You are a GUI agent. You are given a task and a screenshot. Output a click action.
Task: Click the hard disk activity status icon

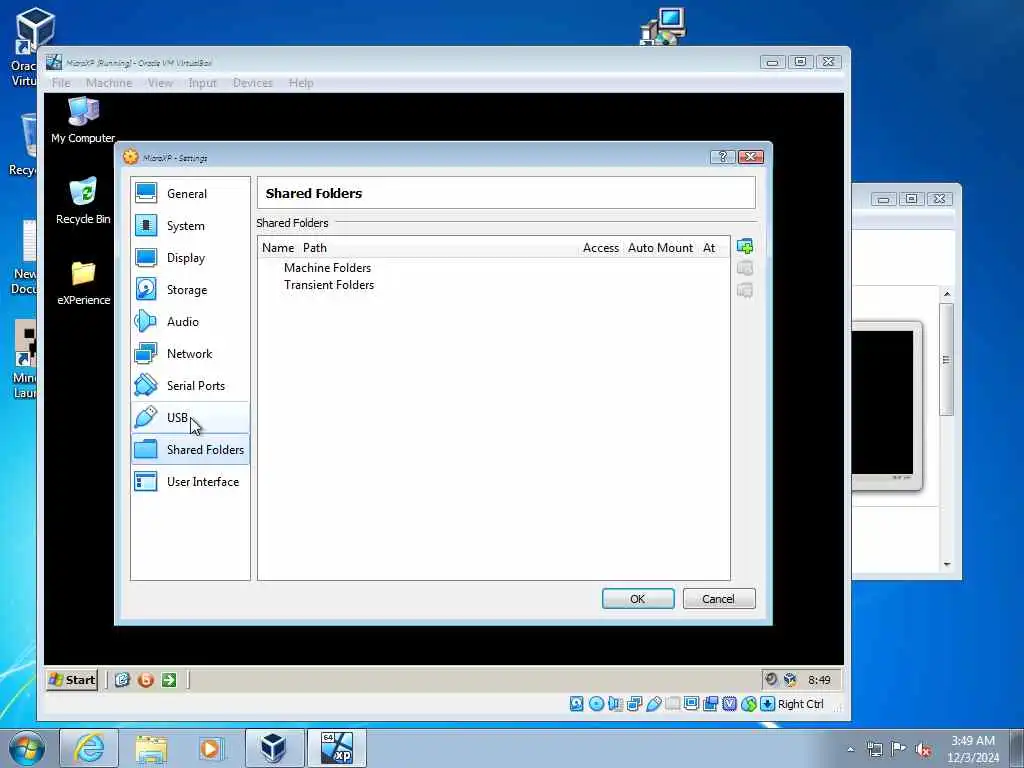(x=577, y=703)
